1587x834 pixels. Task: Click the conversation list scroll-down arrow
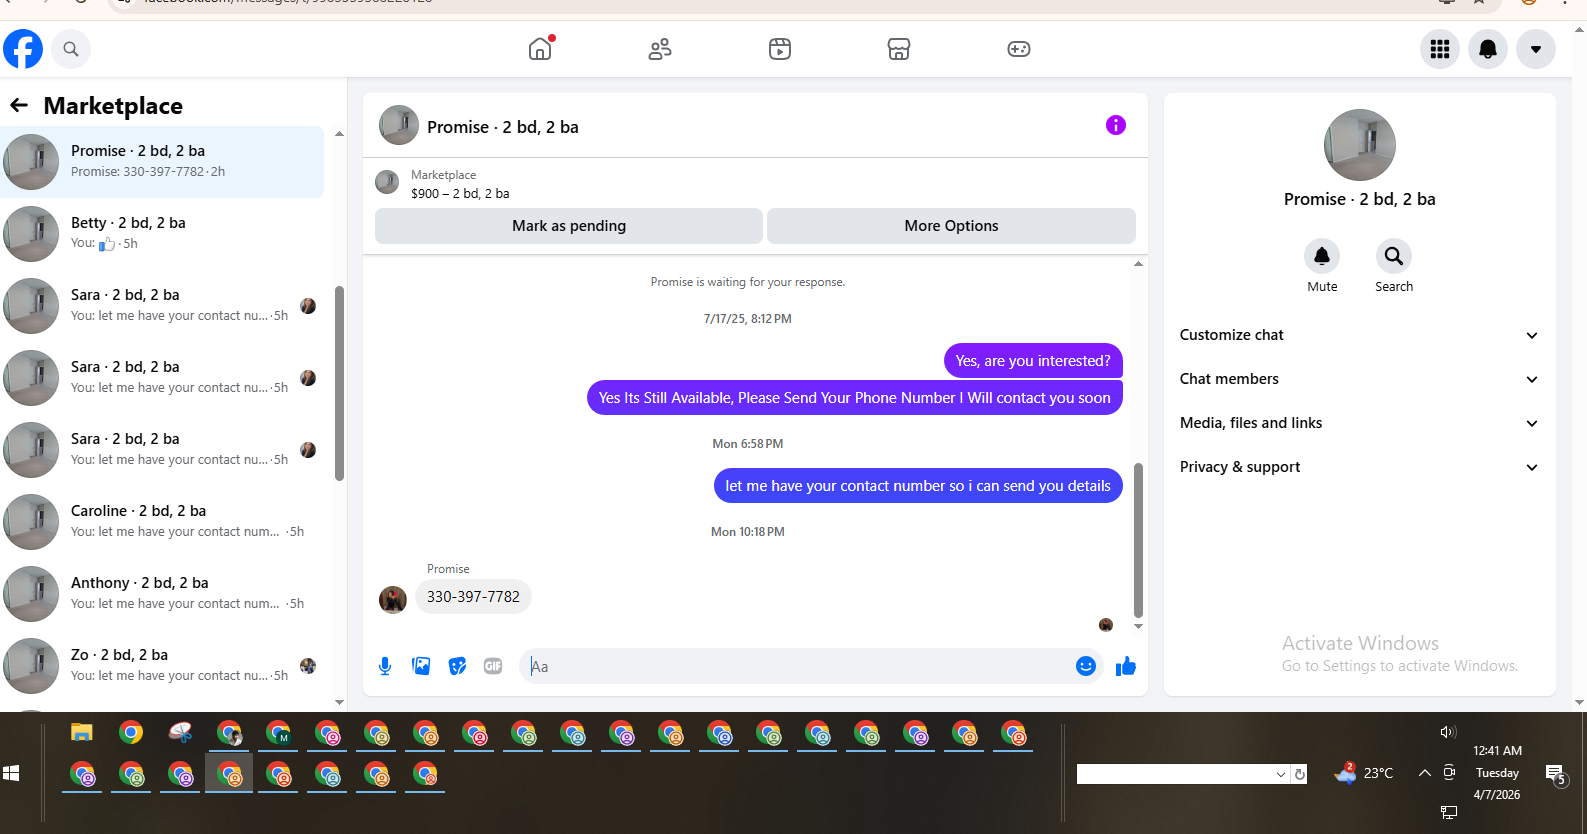coord(339,702)
